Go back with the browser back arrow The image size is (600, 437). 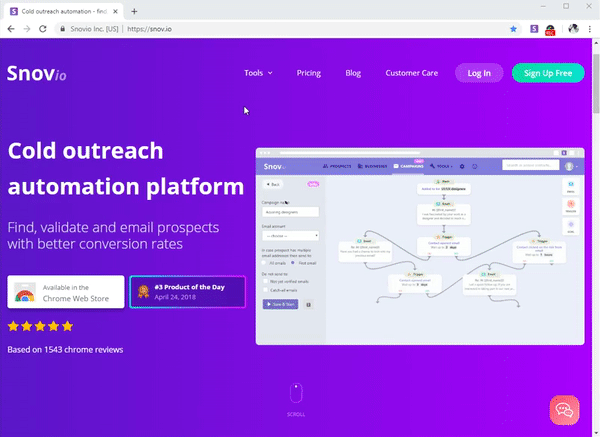pos(11,29)
